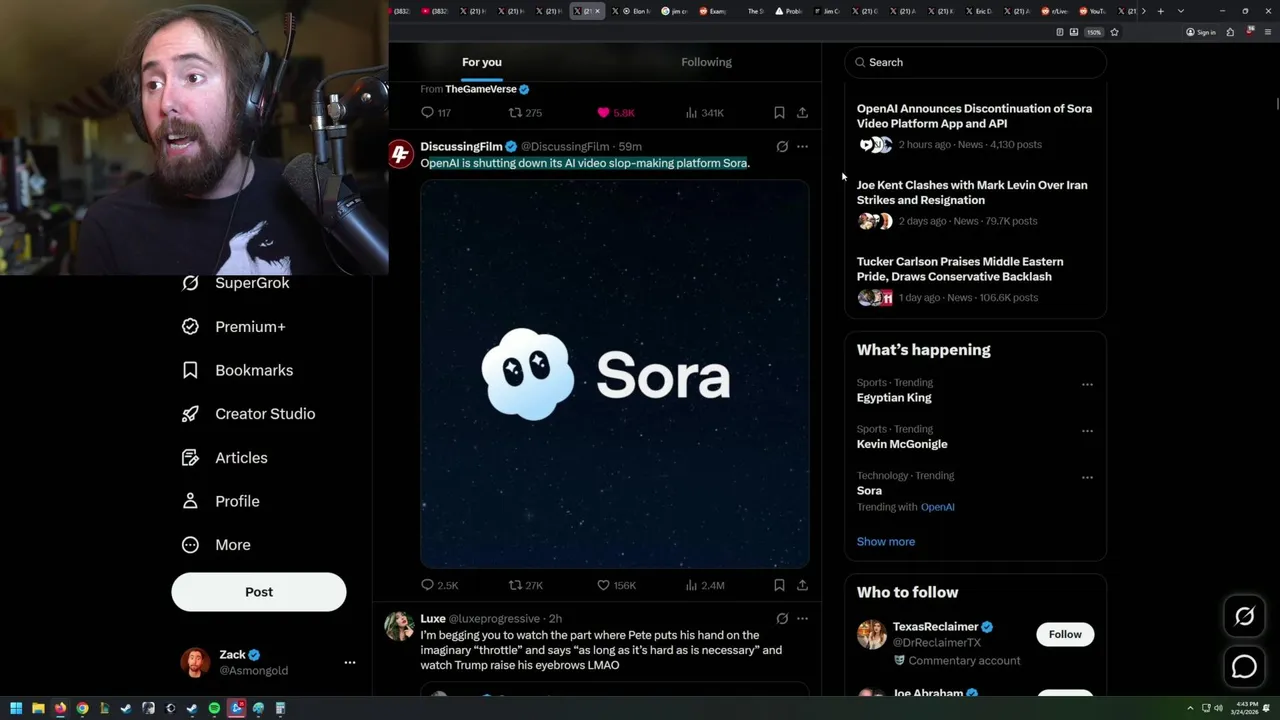Open the extensions icon in the toolbar

(x=1230, y=32)
